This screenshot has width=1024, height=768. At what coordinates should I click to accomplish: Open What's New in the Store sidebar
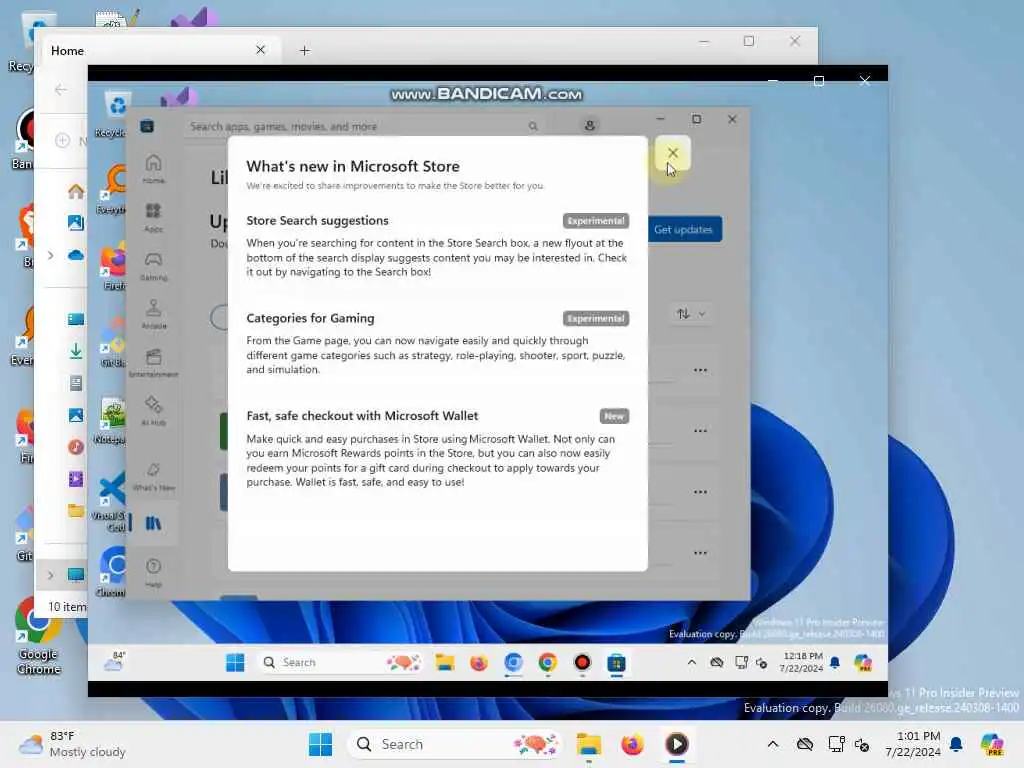coord(153,477)
